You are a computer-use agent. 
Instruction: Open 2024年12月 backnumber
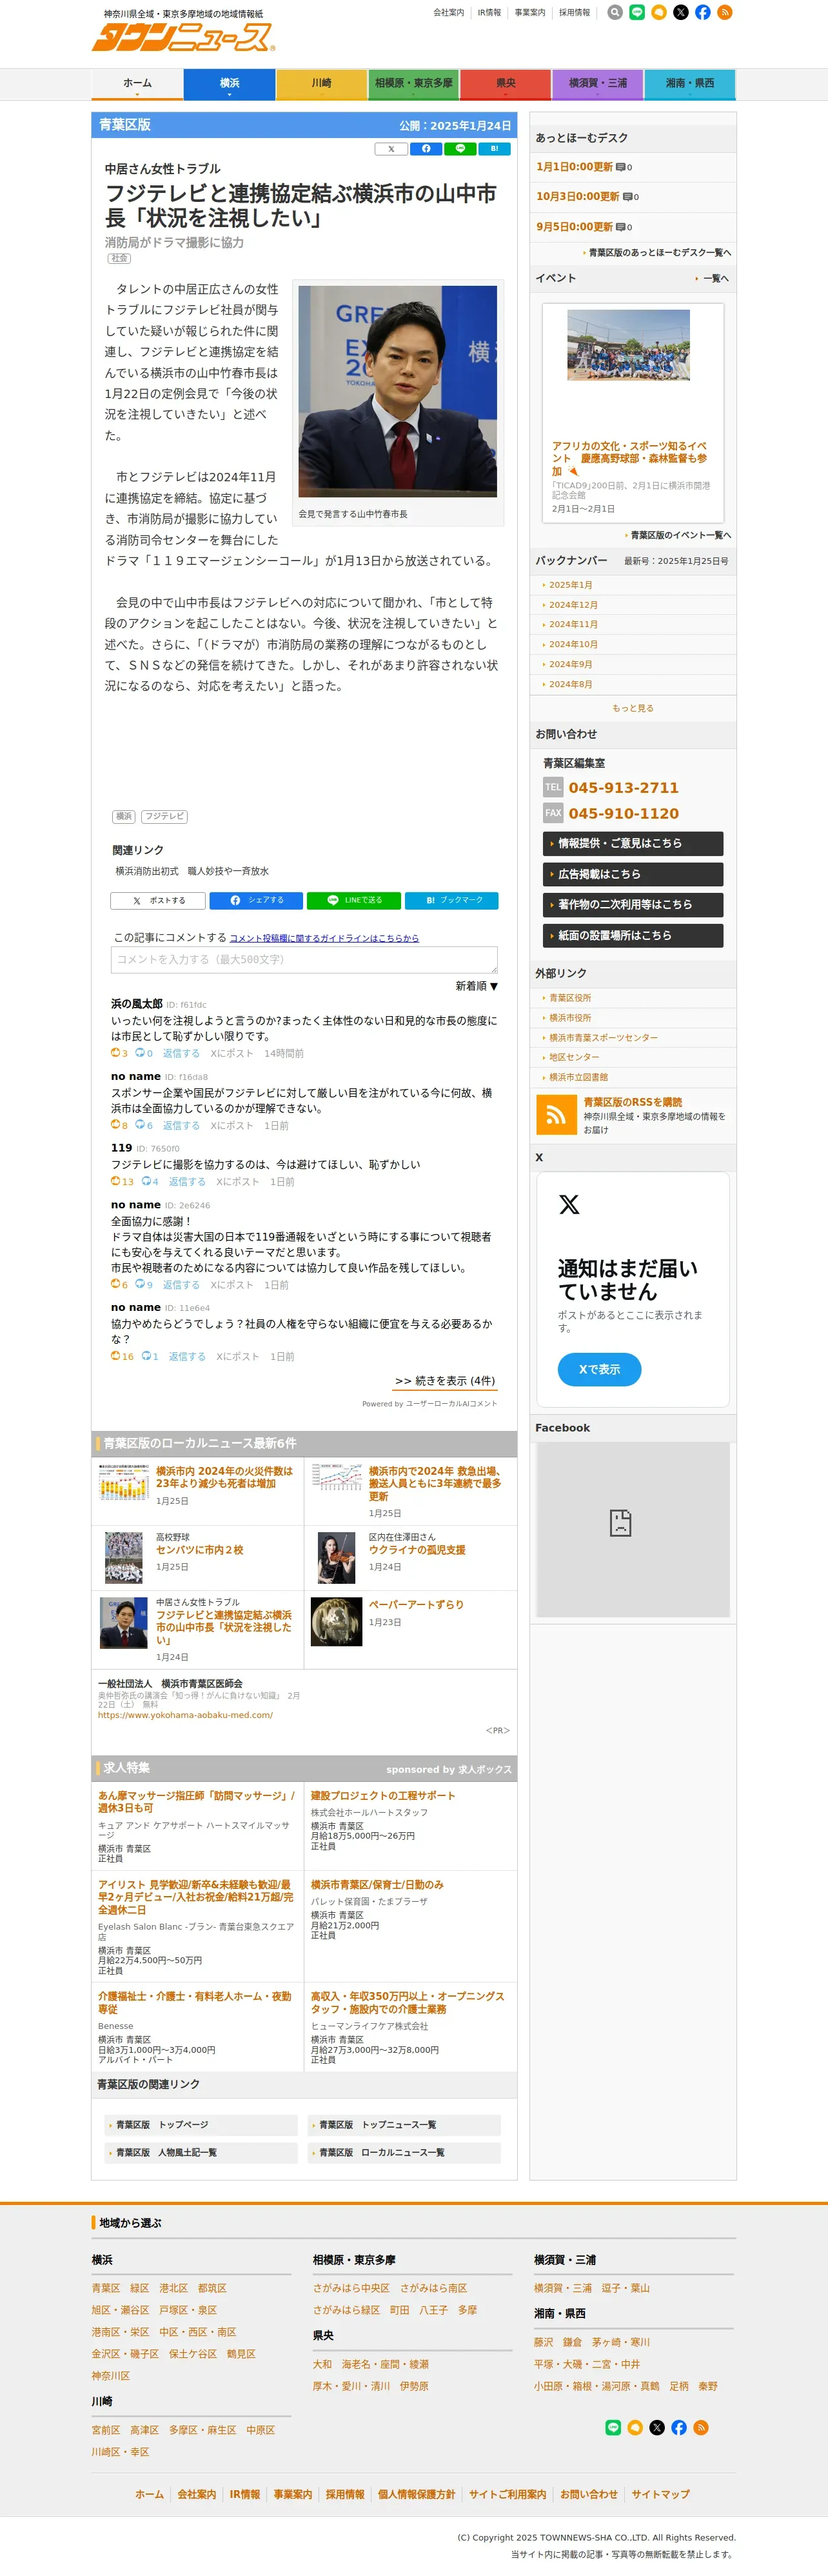pos(573,605)
